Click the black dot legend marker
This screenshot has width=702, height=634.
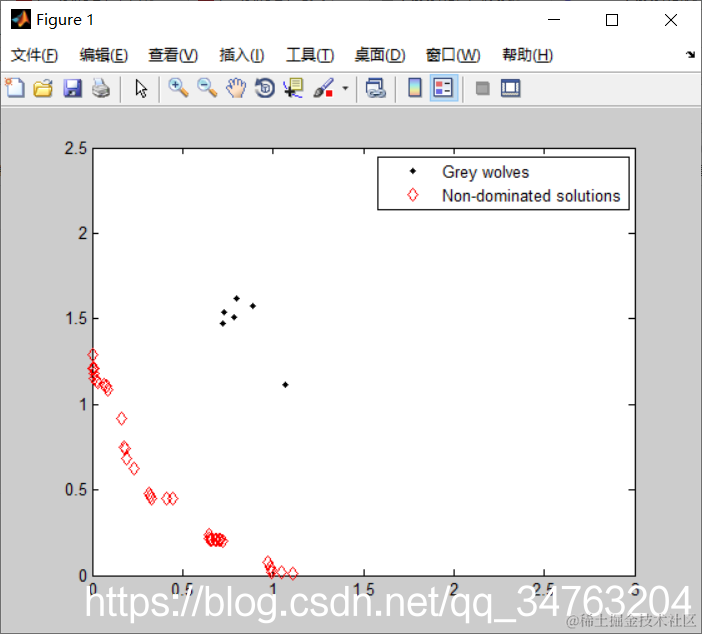413,171
